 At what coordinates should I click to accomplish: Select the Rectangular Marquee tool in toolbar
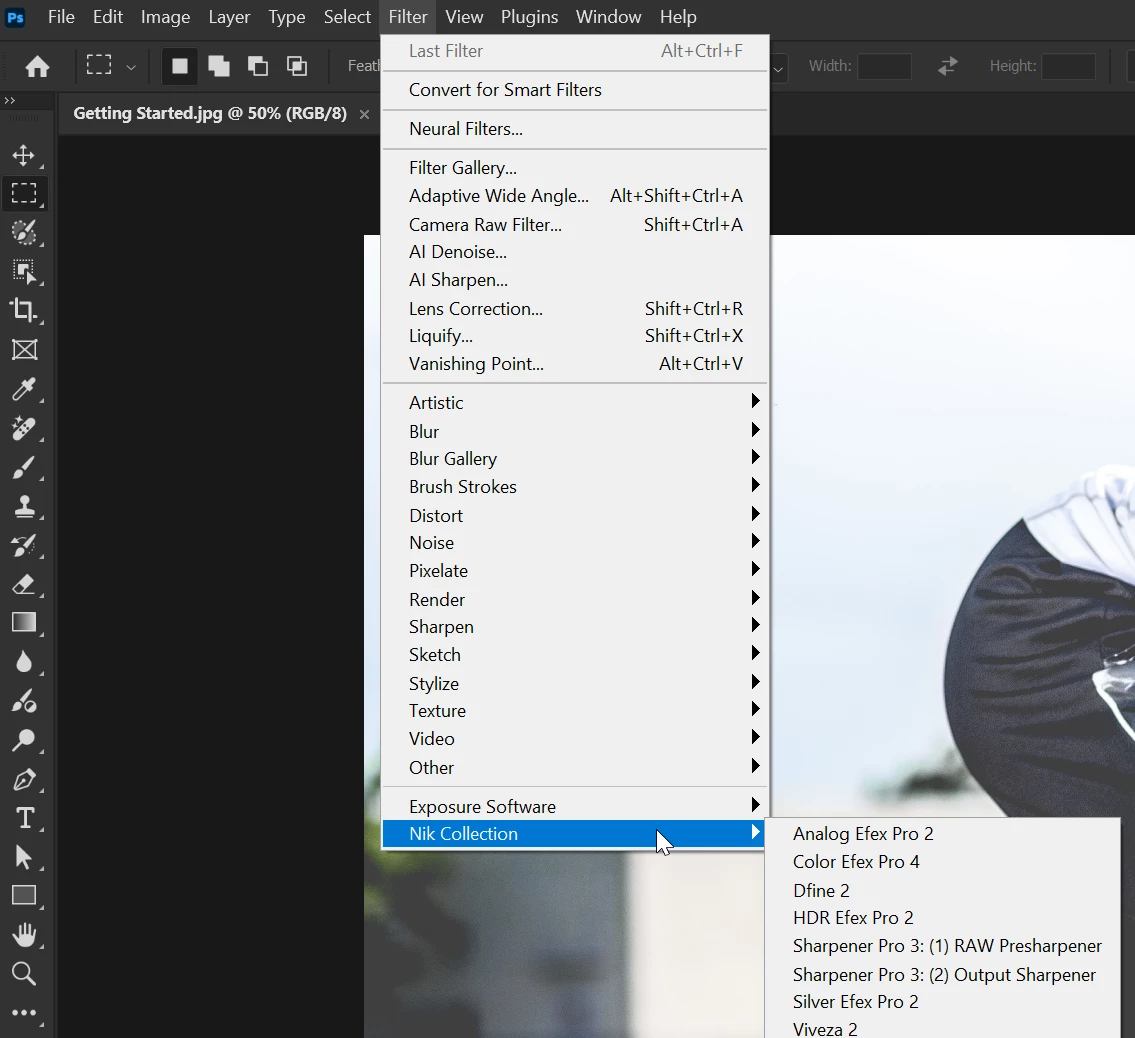[x=24, y=194]
